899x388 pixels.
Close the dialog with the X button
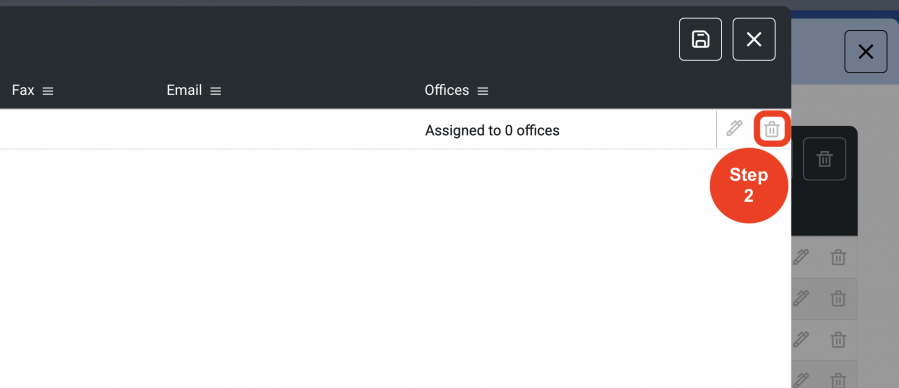point(754,39)
